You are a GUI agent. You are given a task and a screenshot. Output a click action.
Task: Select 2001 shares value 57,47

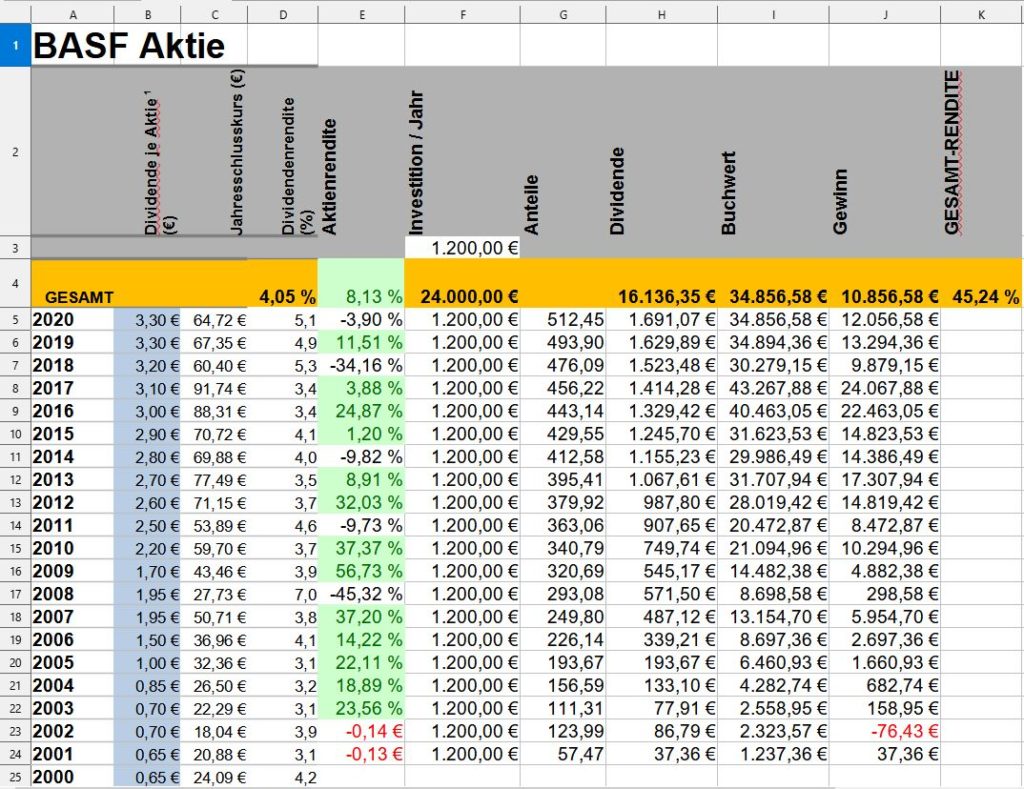click(x=563, y=754)
